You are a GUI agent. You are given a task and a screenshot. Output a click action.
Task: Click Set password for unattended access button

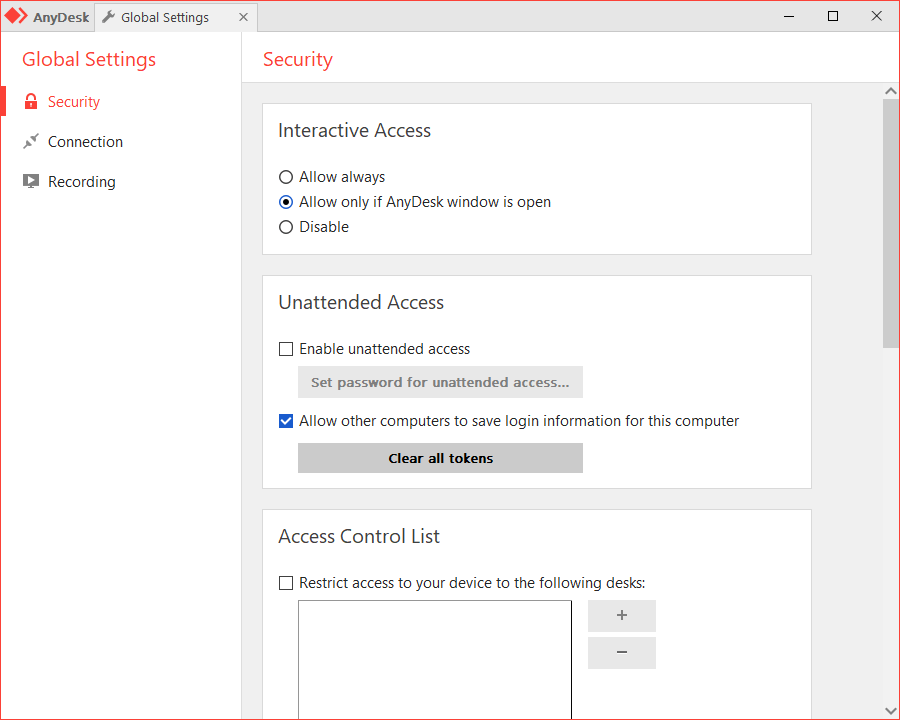[440, 382]
